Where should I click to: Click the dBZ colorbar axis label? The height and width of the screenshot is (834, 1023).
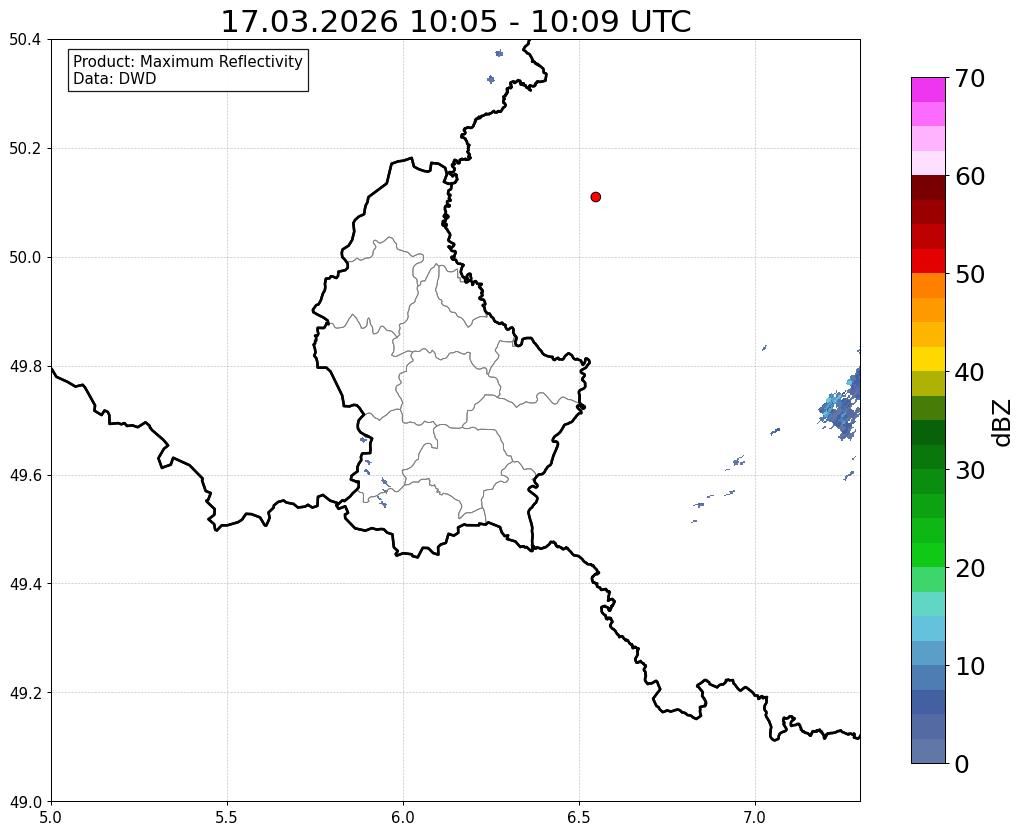point(1003,423)
